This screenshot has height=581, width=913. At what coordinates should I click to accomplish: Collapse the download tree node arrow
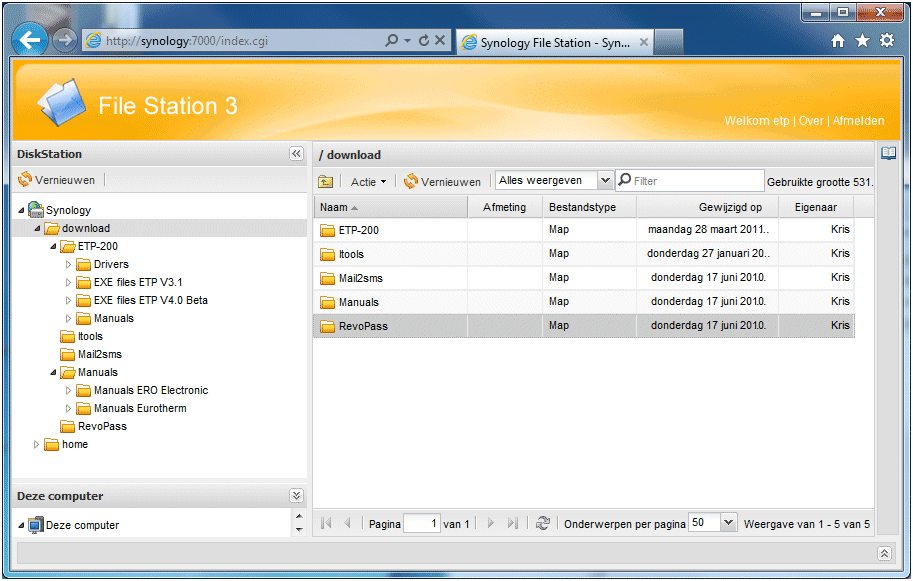[37, 228]
